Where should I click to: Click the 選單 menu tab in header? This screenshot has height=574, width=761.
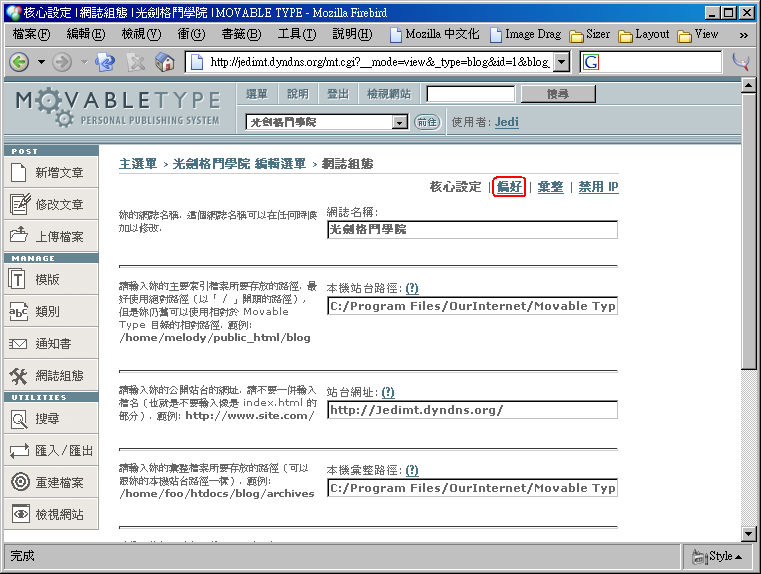click(x=257, y=94)
